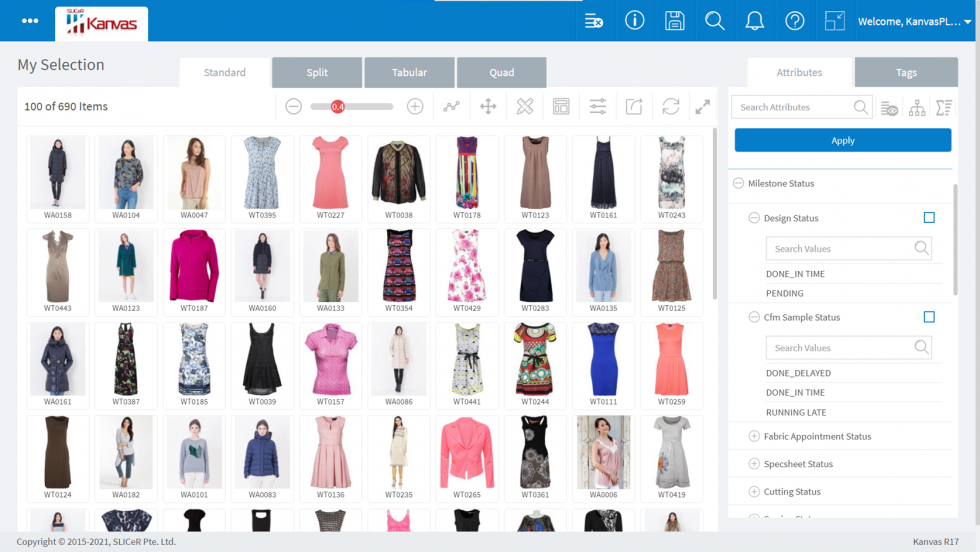
Task: Select the move arrows tool
Action: [x=488, y=106]
